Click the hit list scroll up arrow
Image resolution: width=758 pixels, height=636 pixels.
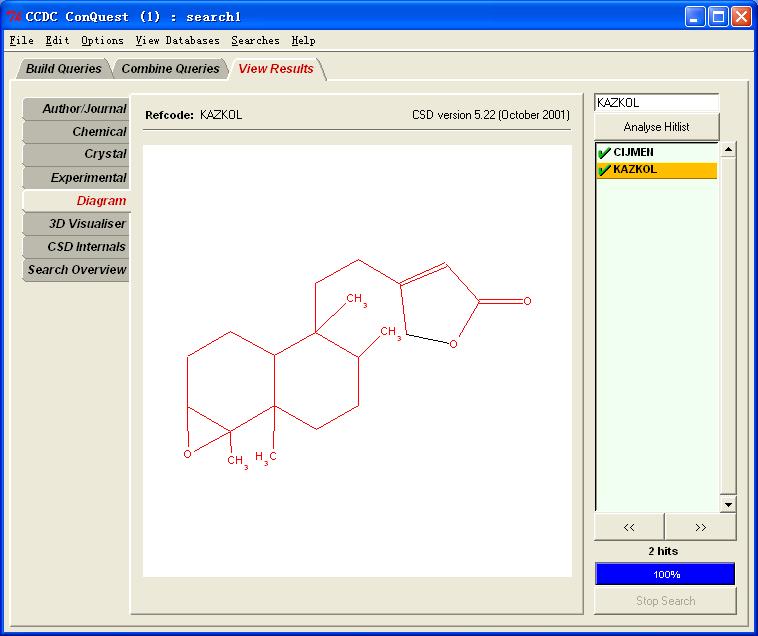[x=728, y=150]
